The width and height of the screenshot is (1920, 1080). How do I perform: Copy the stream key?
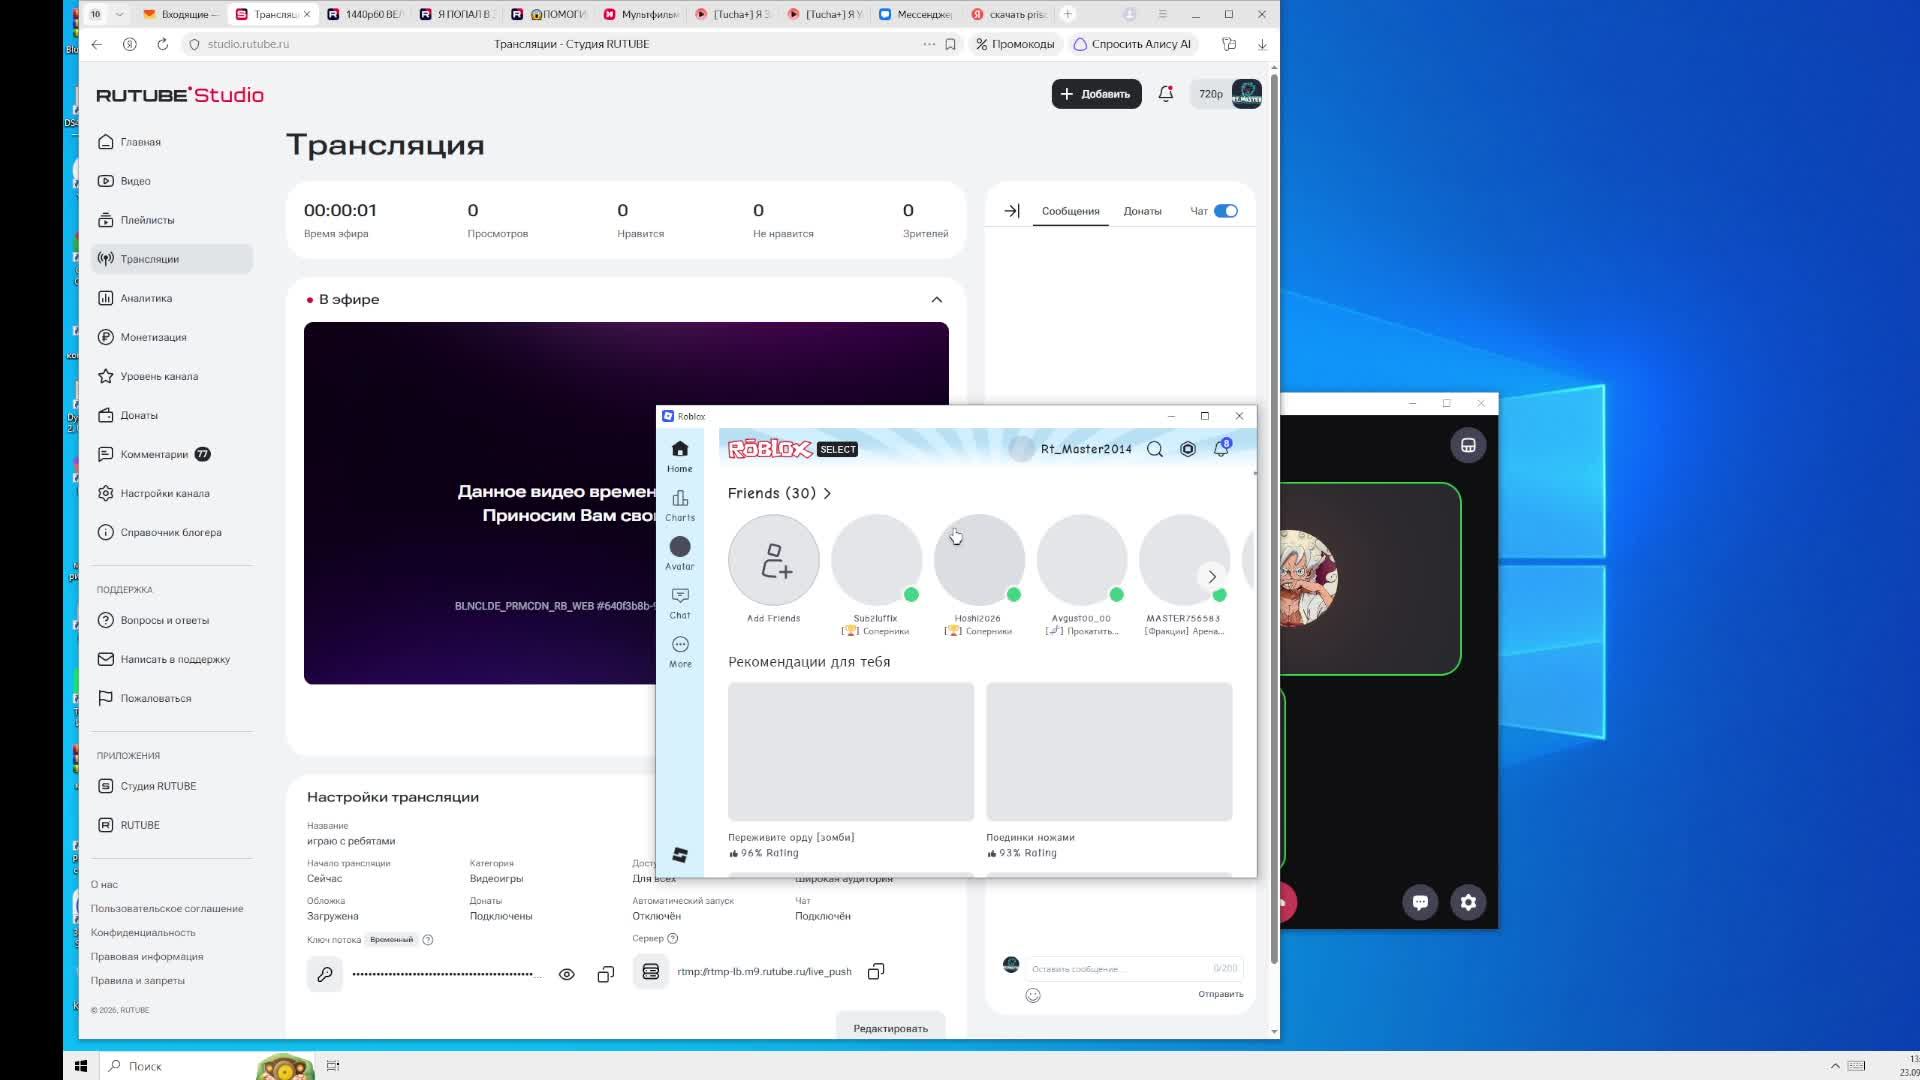coord(606,974)
